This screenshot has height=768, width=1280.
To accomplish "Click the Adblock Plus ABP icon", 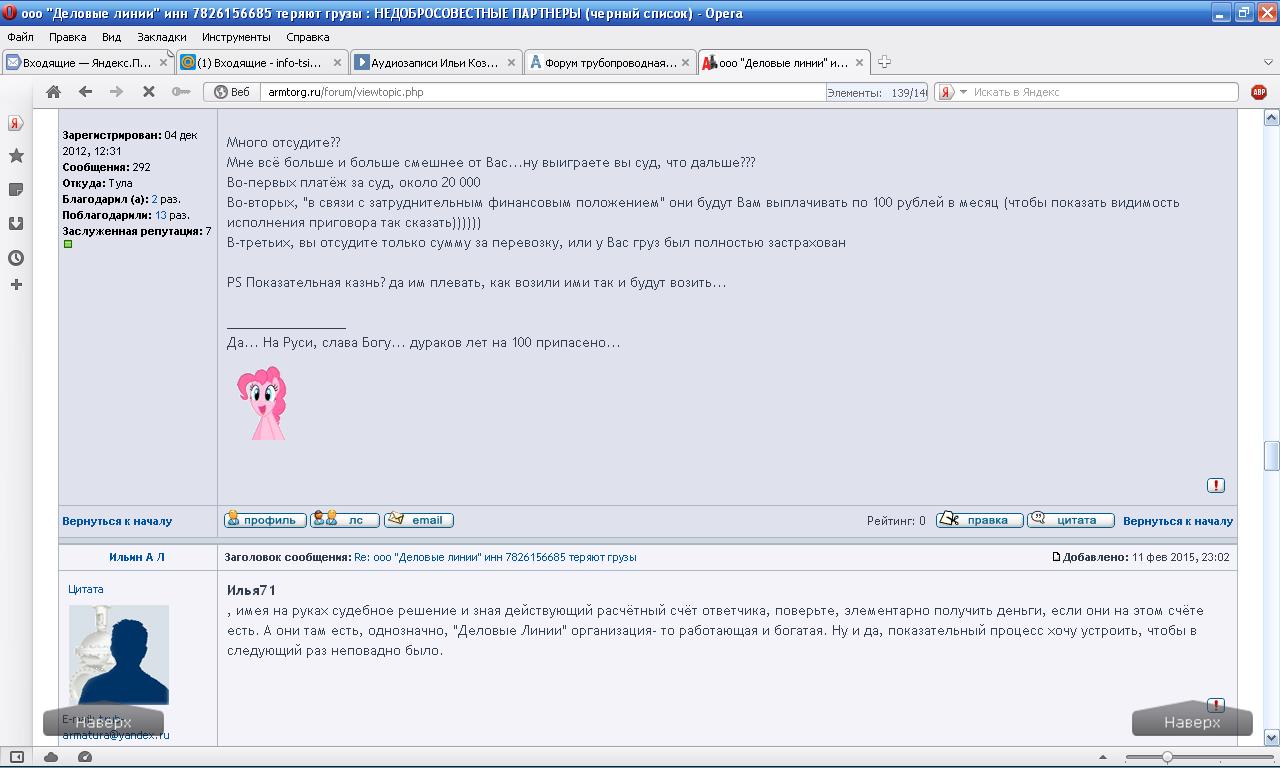I will [1259, 92].
